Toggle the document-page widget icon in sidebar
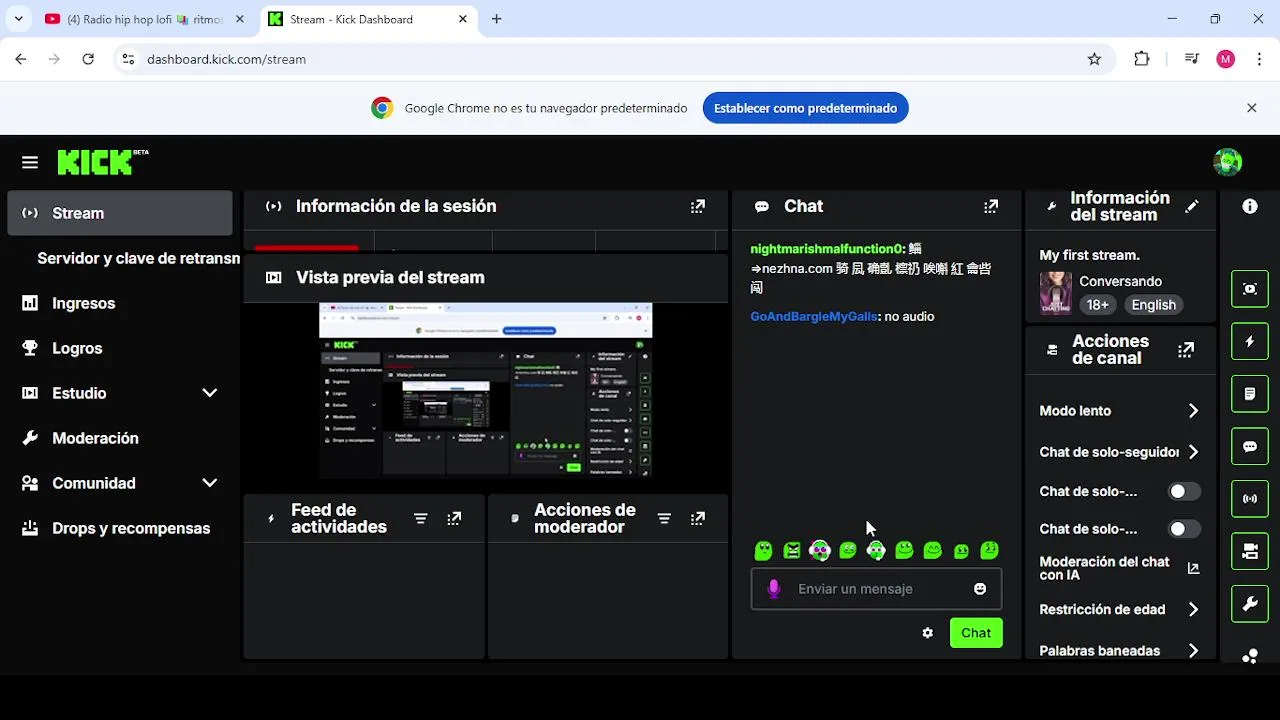The width and height of the screenshot is (1280, 720). point(1250,394)
